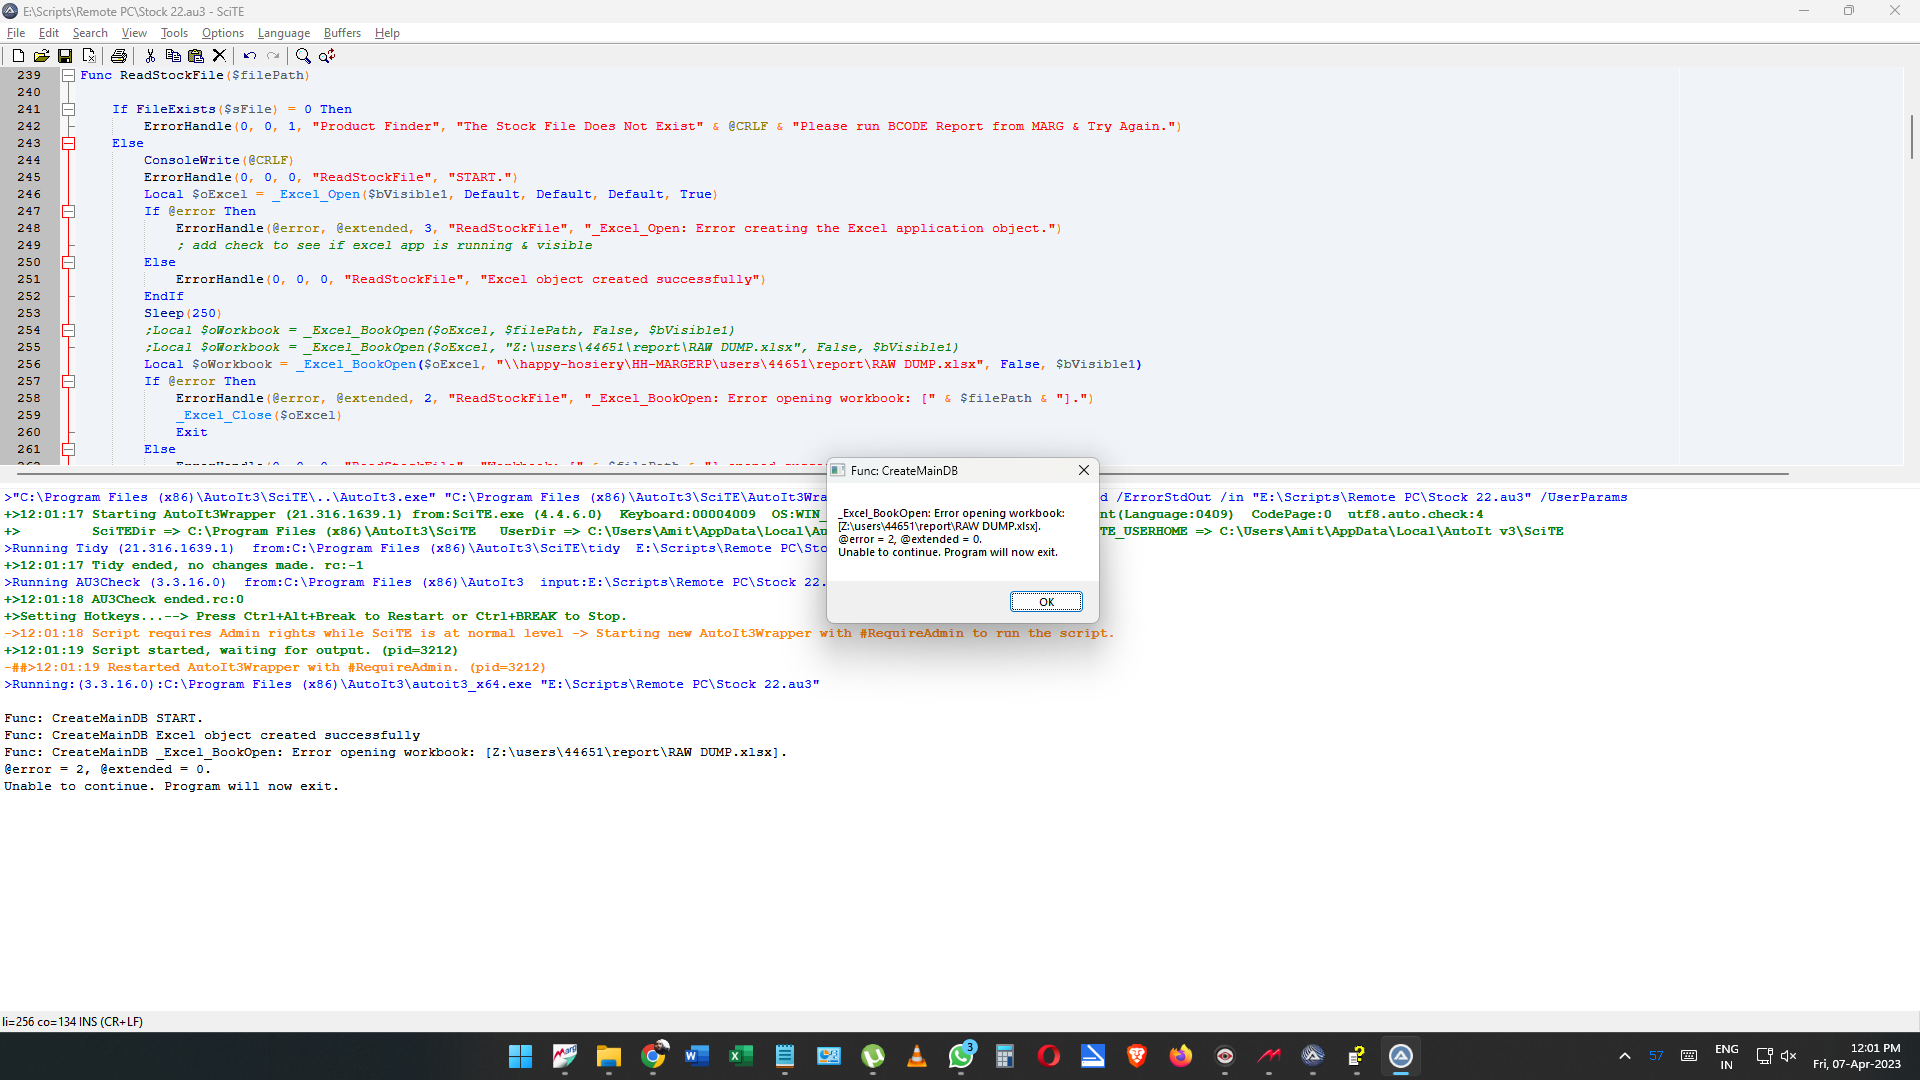Open the Tools menu
1920x1080 pixels.
pos(174,33)
